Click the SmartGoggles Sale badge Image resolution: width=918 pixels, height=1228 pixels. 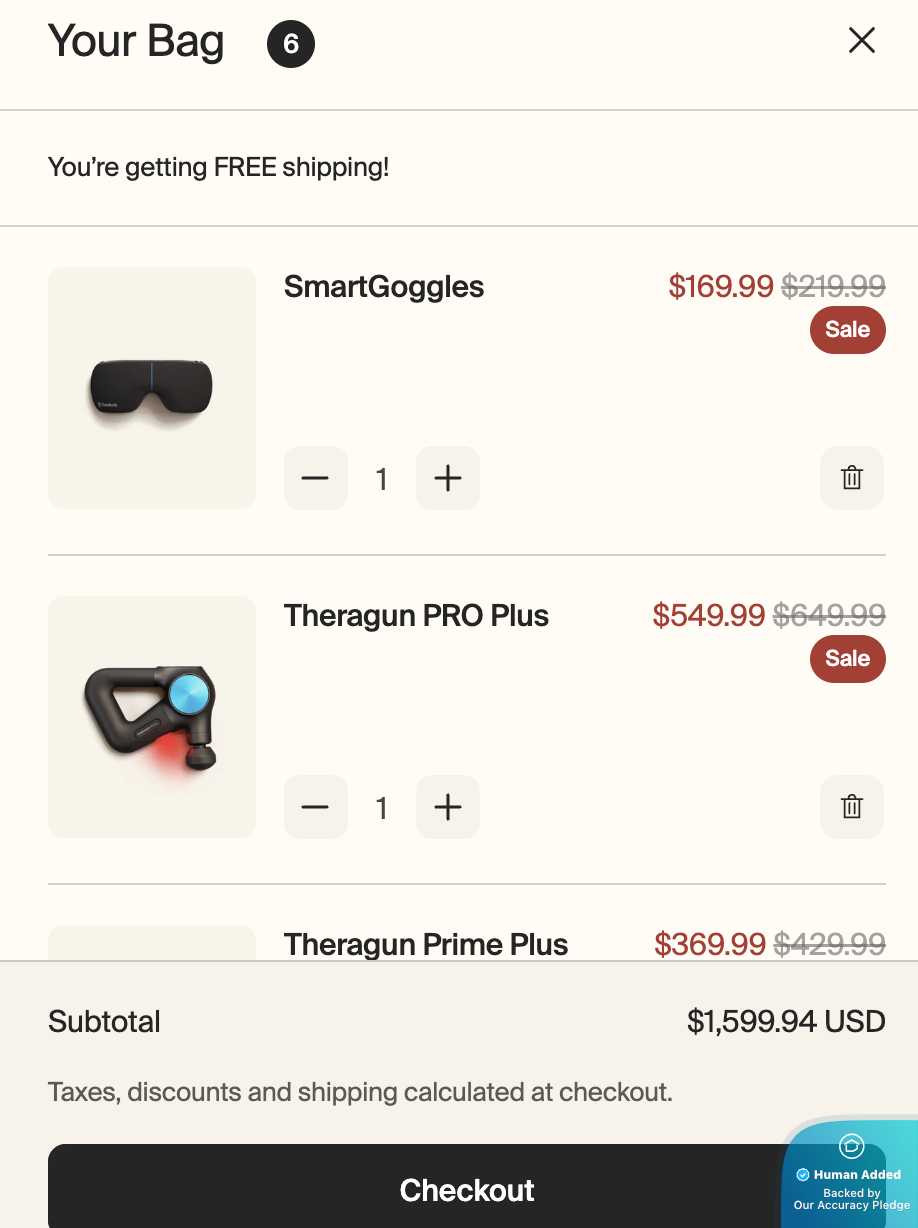click(x=847, y=330)
